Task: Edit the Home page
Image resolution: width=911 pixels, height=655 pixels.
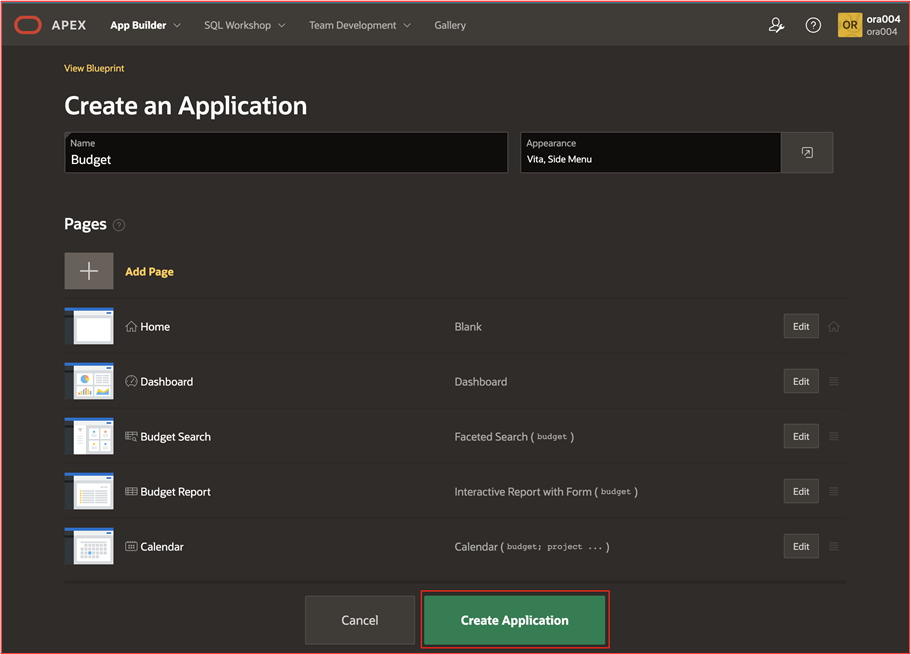Action: click(801, 326)
